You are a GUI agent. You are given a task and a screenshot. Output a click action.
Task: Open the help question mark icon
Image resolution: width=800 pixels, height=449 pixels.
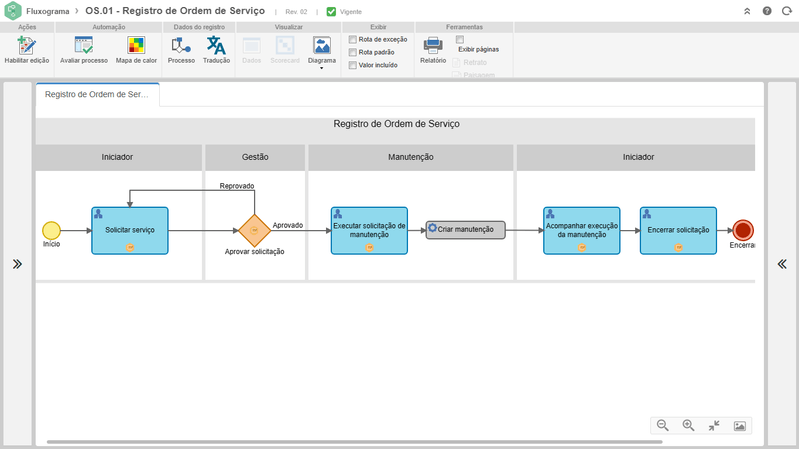pyautogui.click(x=767, y=11)
